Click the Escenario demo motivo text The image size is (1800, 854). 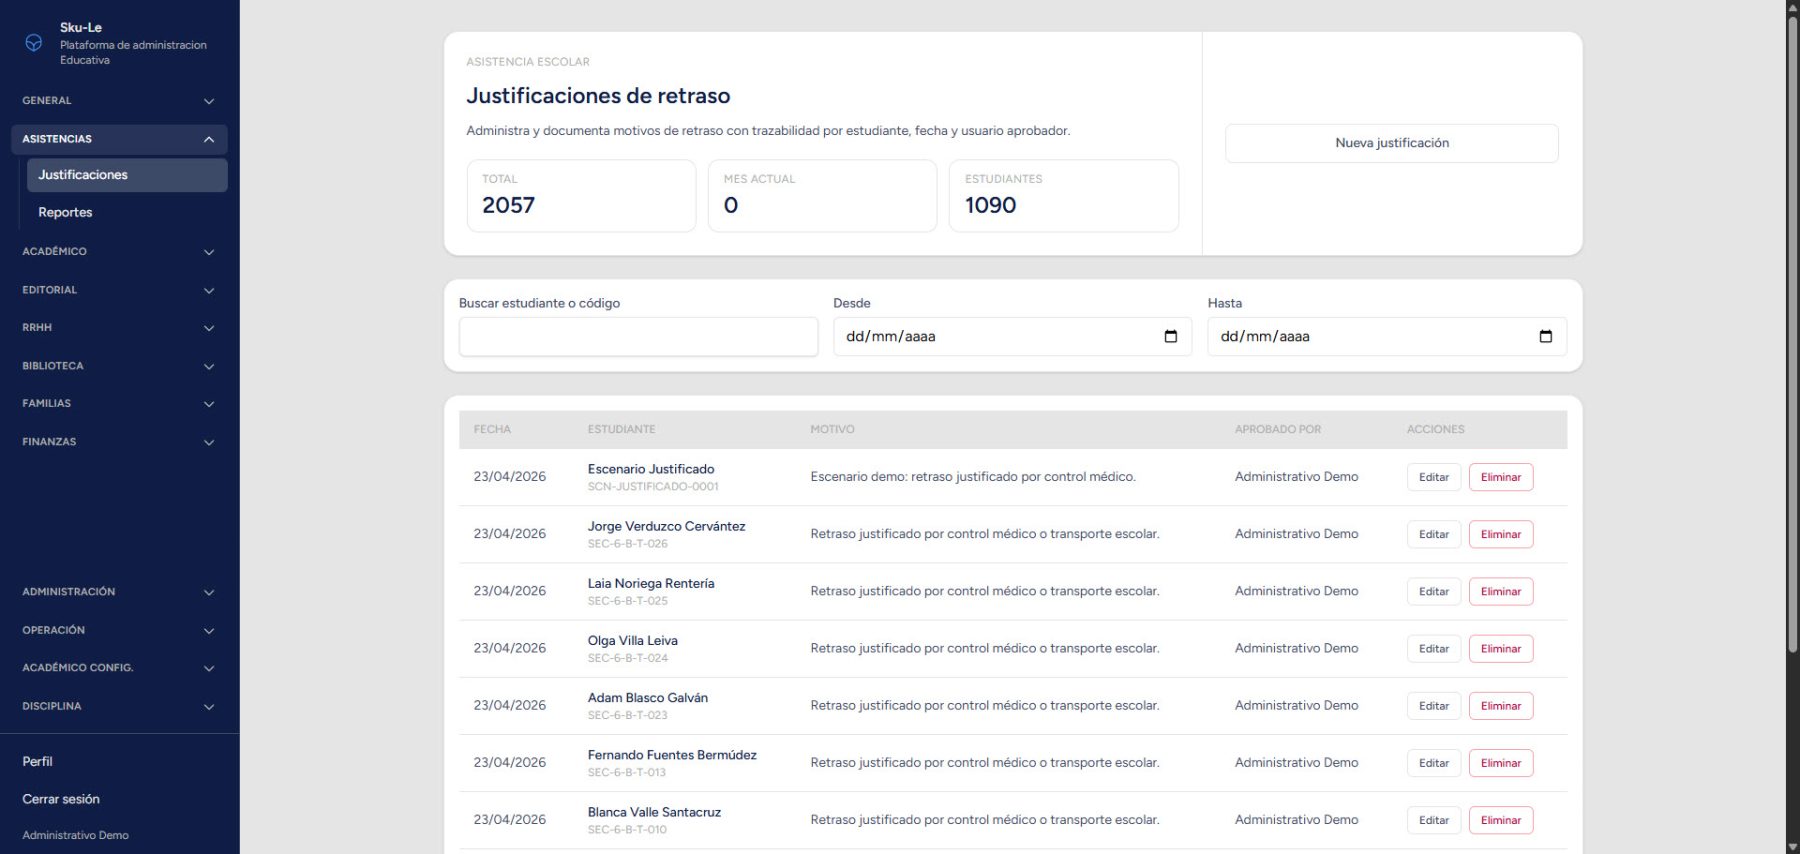(973, 477)
